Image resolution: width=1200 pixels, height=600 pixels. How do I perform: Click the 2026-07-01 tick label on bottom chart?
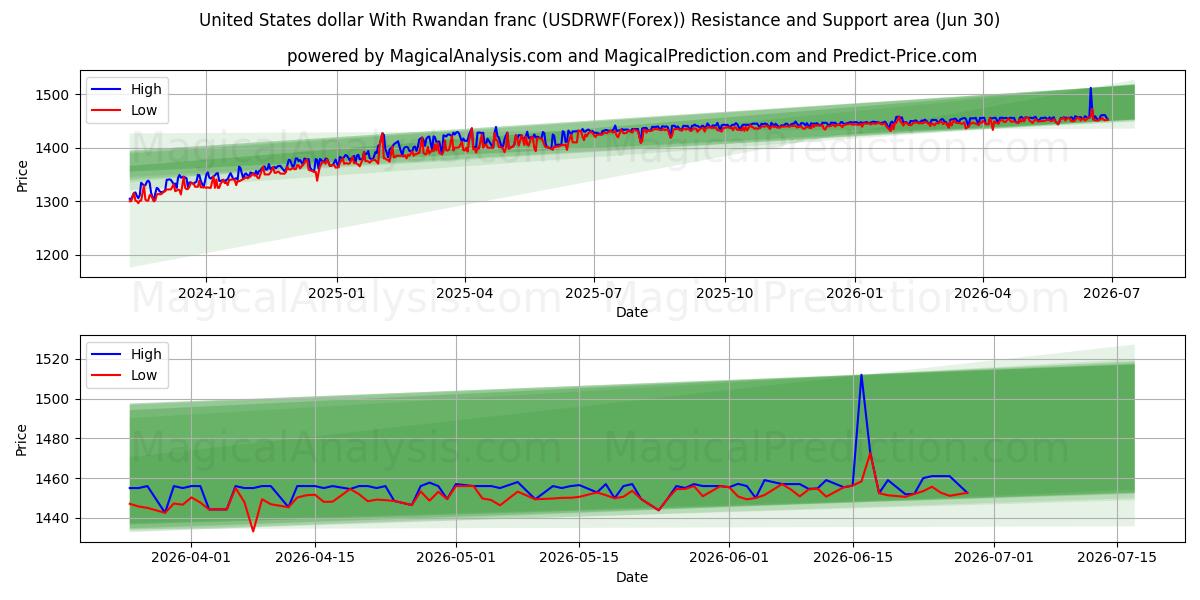[995, 557]
